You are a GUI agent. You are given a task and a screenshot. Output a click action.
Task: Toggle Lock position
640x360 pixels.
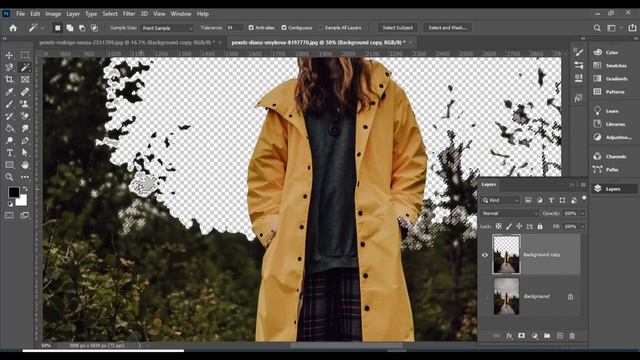click(x=519, y=226)
